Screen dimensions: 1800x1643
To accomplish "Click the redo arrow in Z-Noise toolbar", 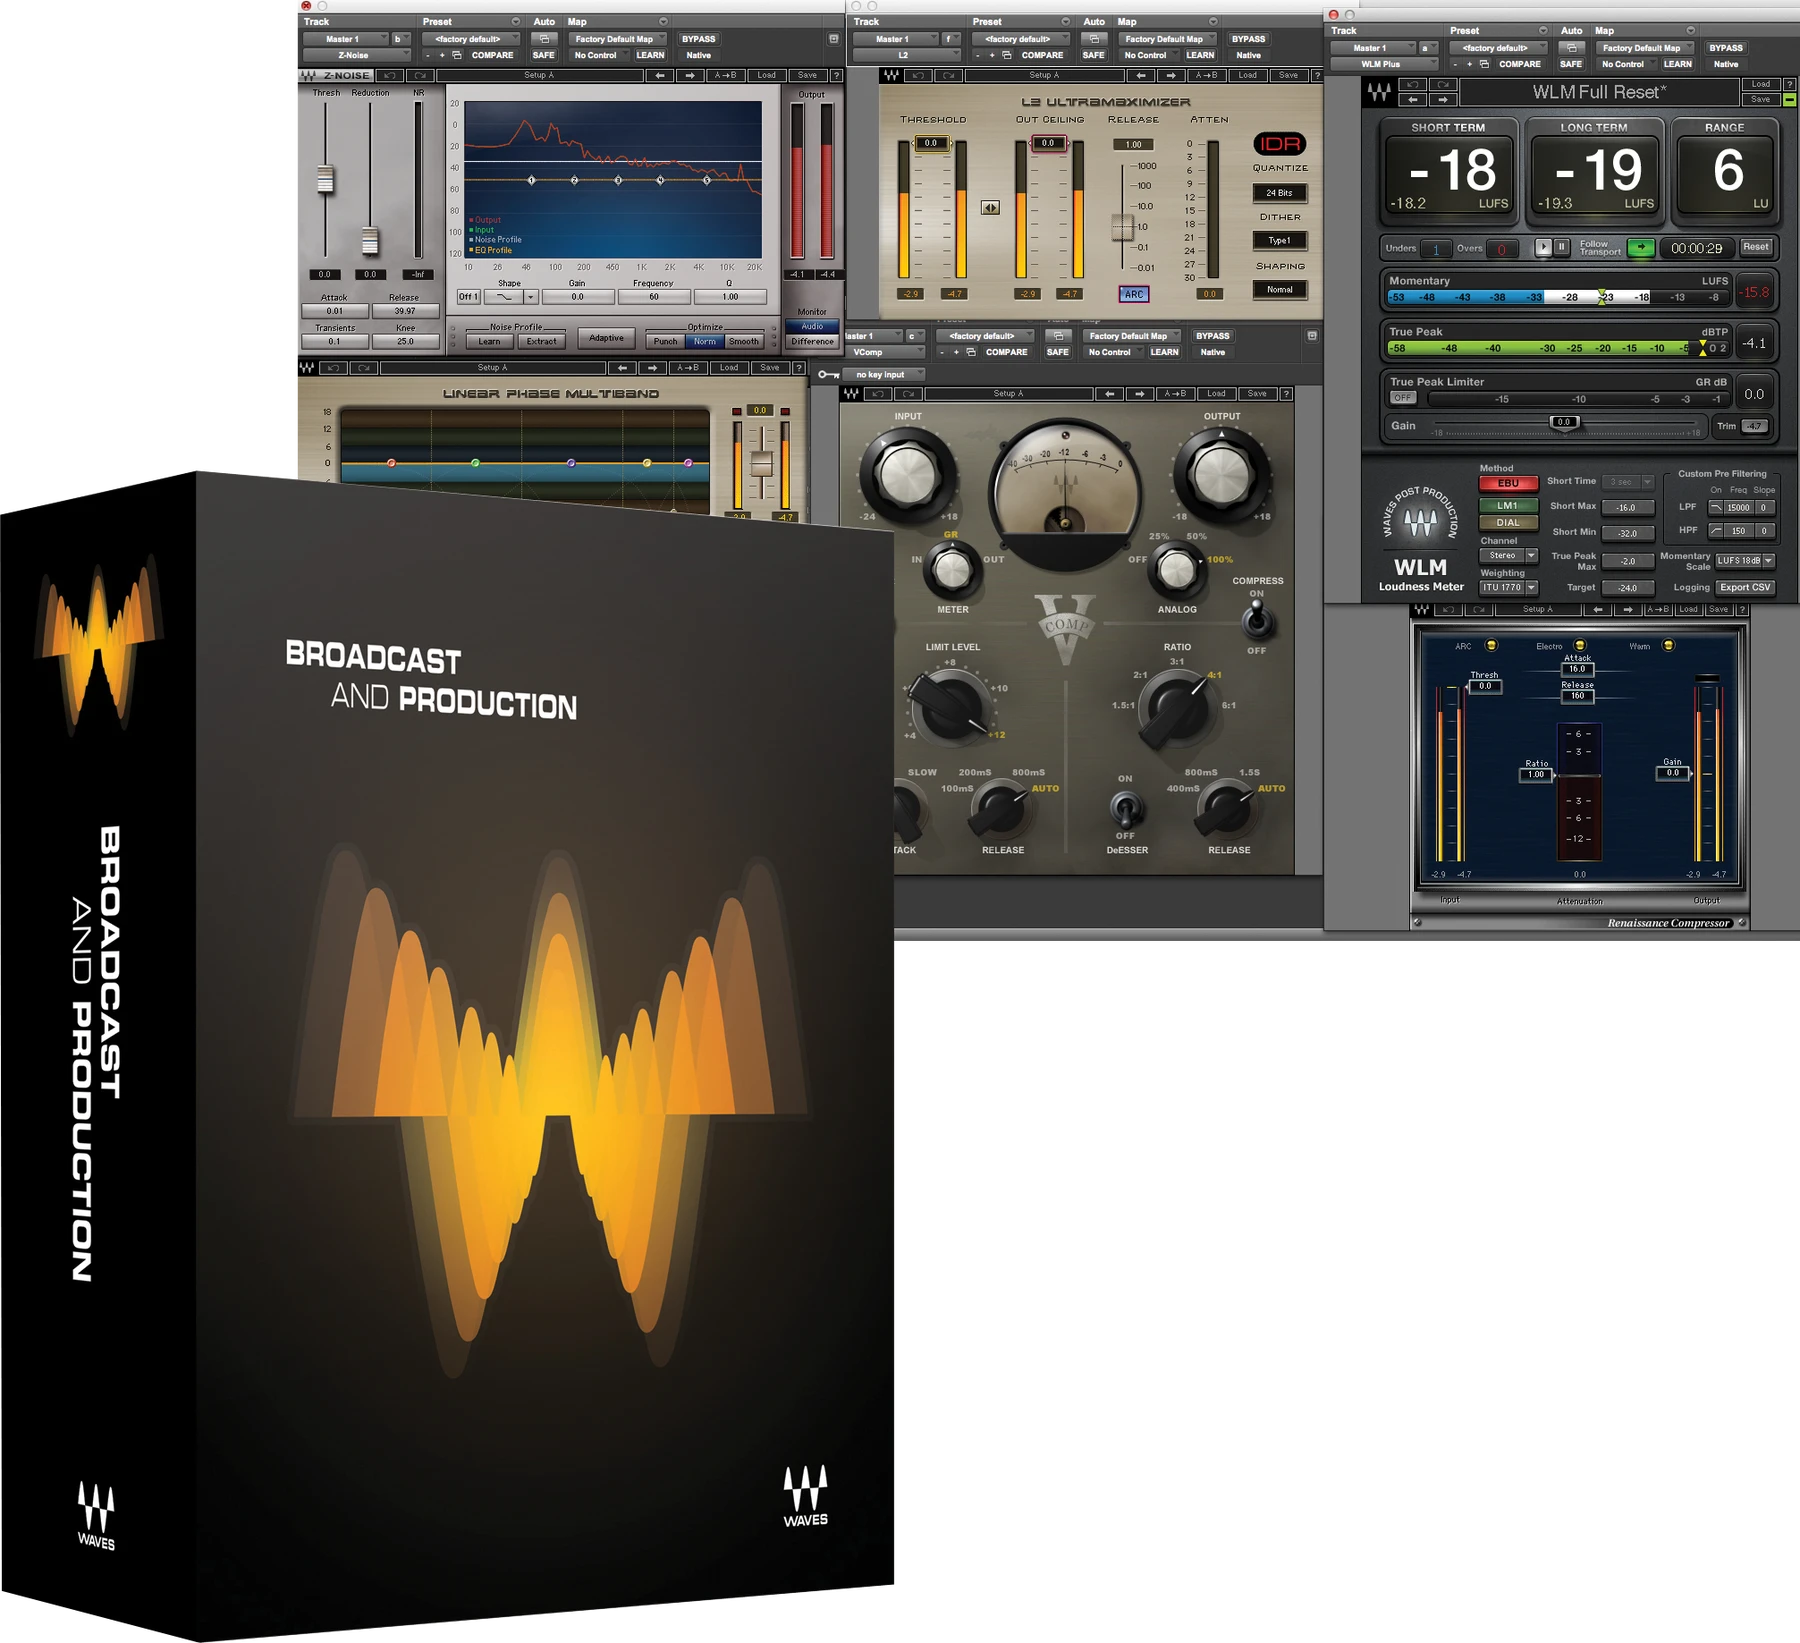I will tap(419, 76).
